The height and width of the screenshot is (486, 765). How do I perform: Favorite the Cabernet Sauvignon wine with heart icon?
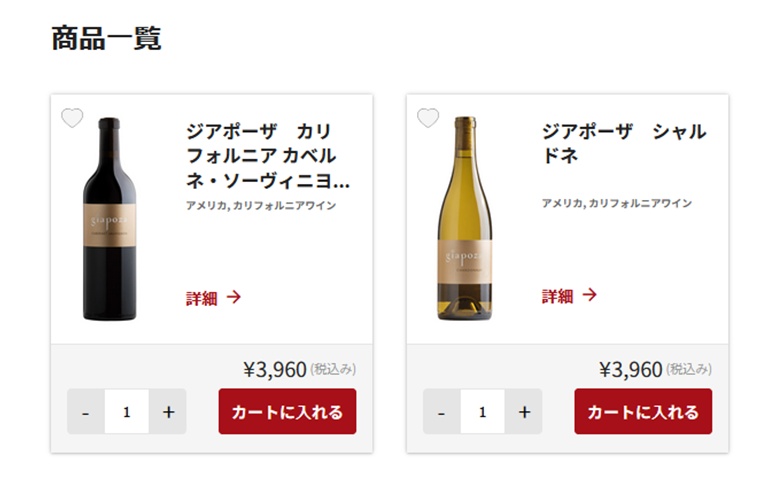point(72,118)
